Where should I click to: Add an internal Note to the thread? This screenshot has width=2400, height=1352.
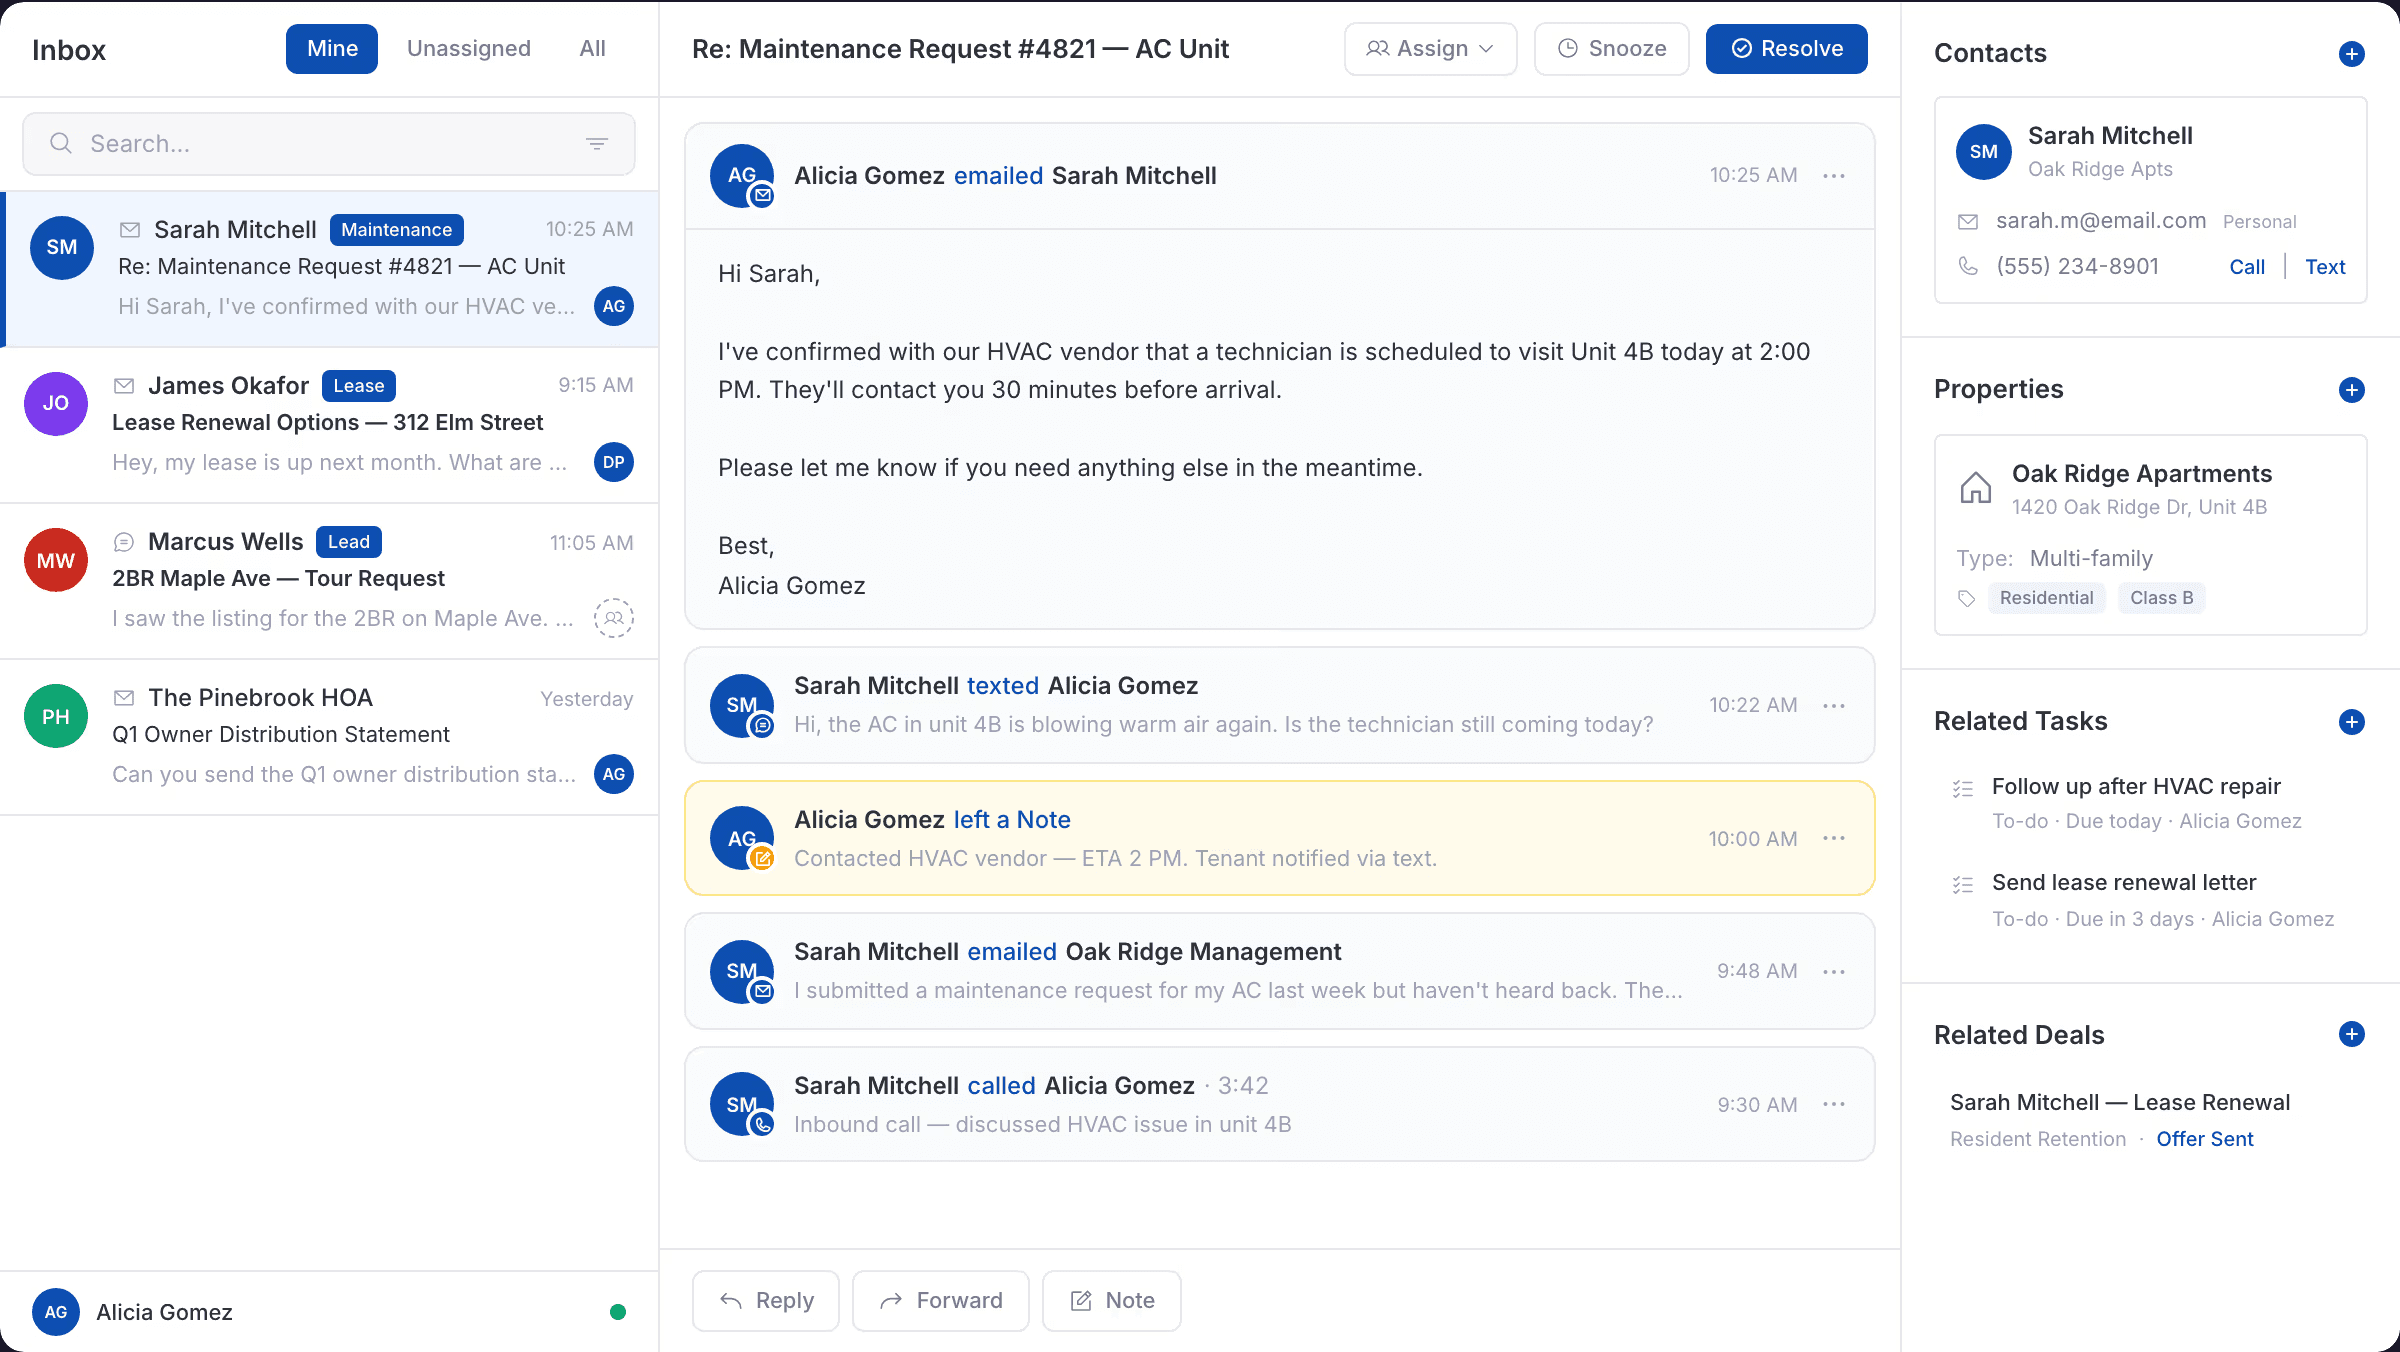[x=1111, y=1300]
